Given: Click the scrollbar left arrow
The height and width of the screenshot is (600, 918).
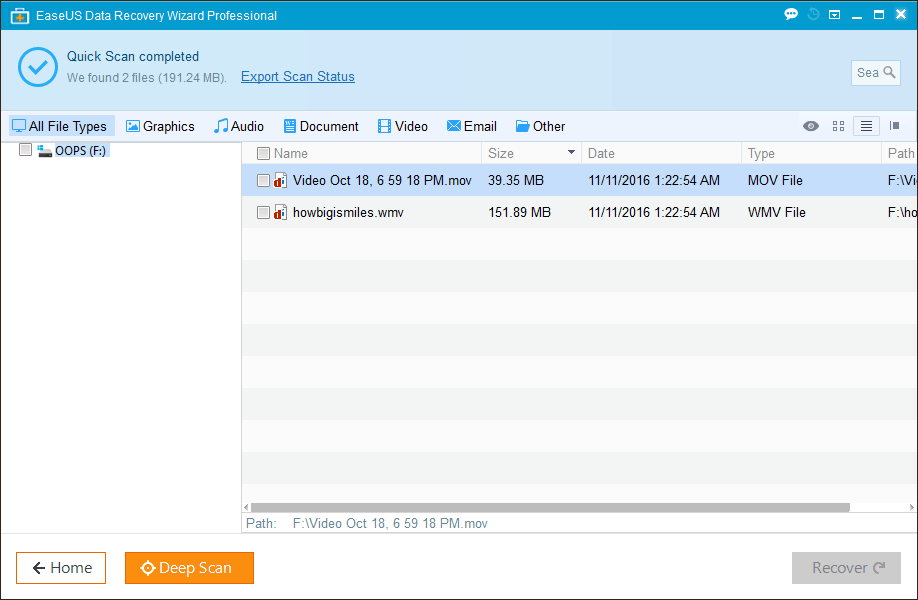Looking at the screenshot, I should tap(246, 508).
